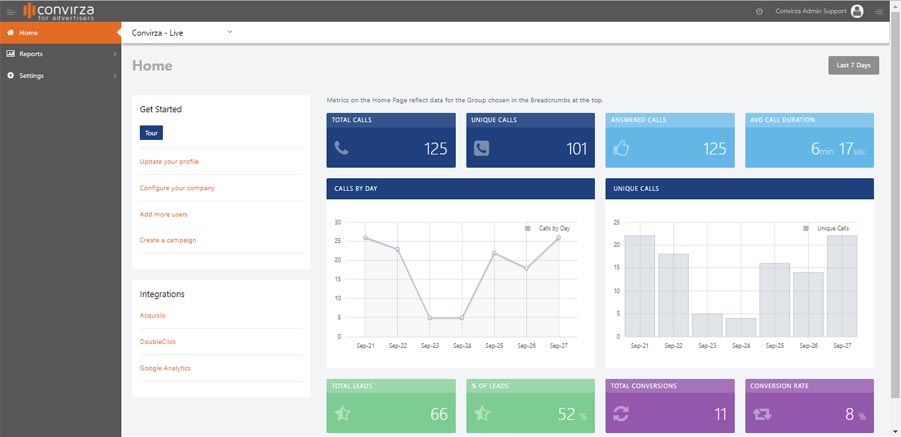Viewport: 901px width, 437px height.
Task: Start the Tour button
Action: tap(151, 132)
